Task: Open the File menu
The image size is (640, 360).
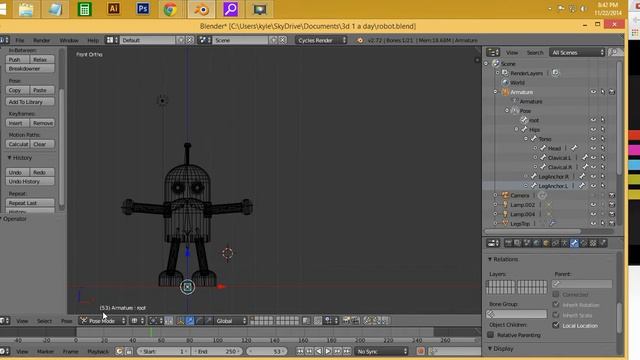Action: click(20, 40)
